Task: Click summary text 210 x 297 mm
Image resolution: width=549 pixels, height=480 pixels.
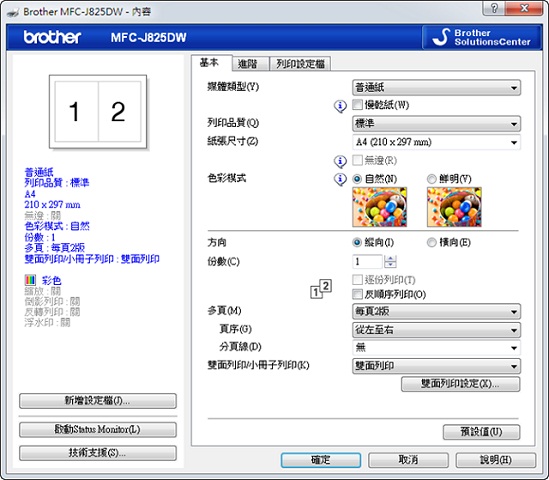Action: (52, 204)
